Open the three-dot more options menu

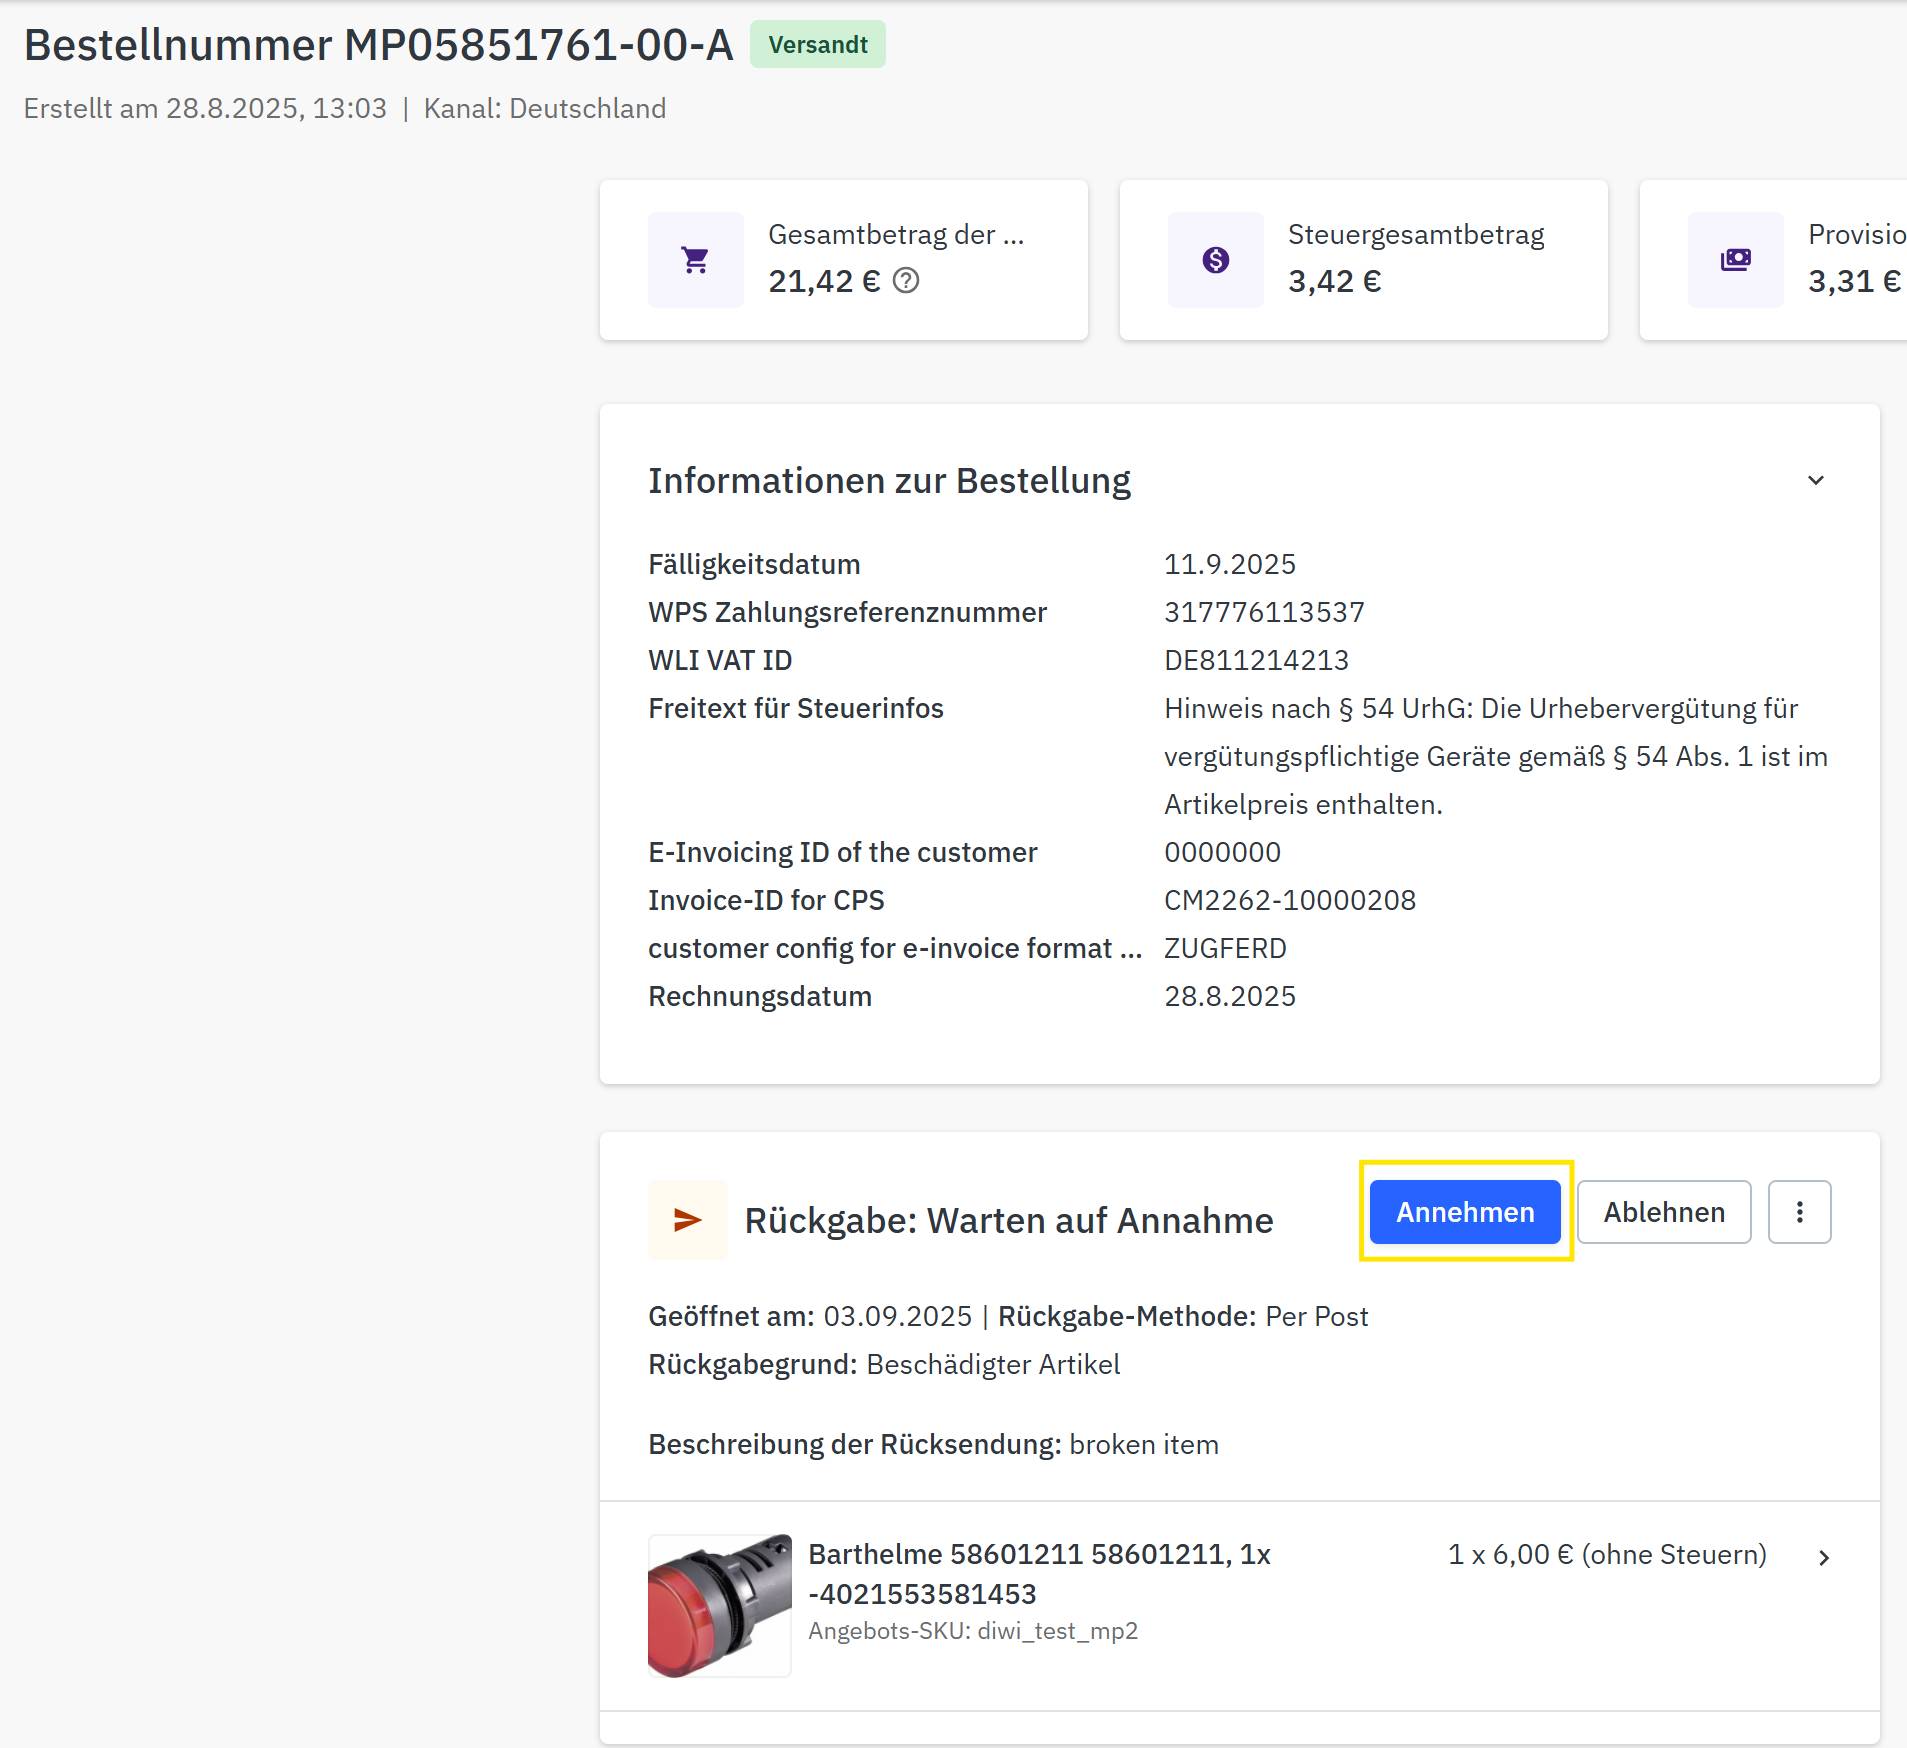click(1799, 1212)
